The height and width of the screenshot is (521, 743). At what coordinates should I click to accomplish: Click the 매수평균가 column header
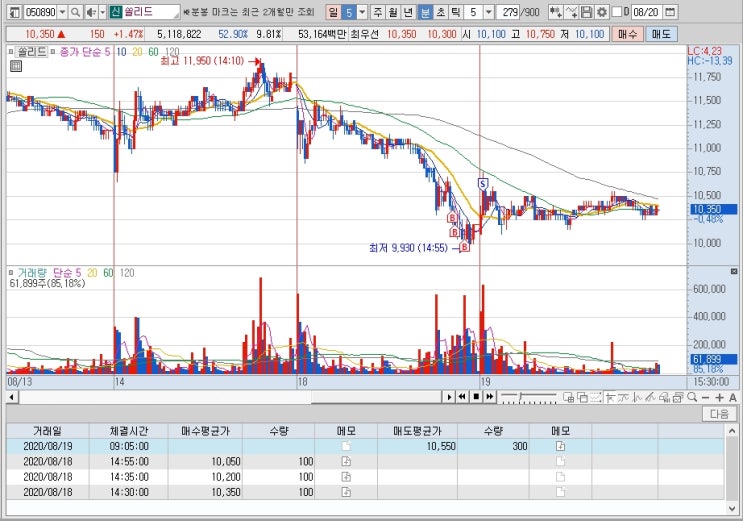tap(205, 431)
